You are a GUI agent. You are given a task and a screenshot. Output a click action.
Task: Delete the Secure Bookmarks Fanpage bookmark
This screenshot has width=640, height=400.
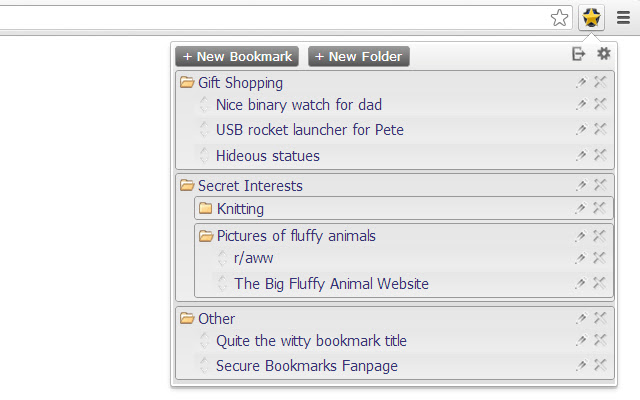tap(600, 366)
